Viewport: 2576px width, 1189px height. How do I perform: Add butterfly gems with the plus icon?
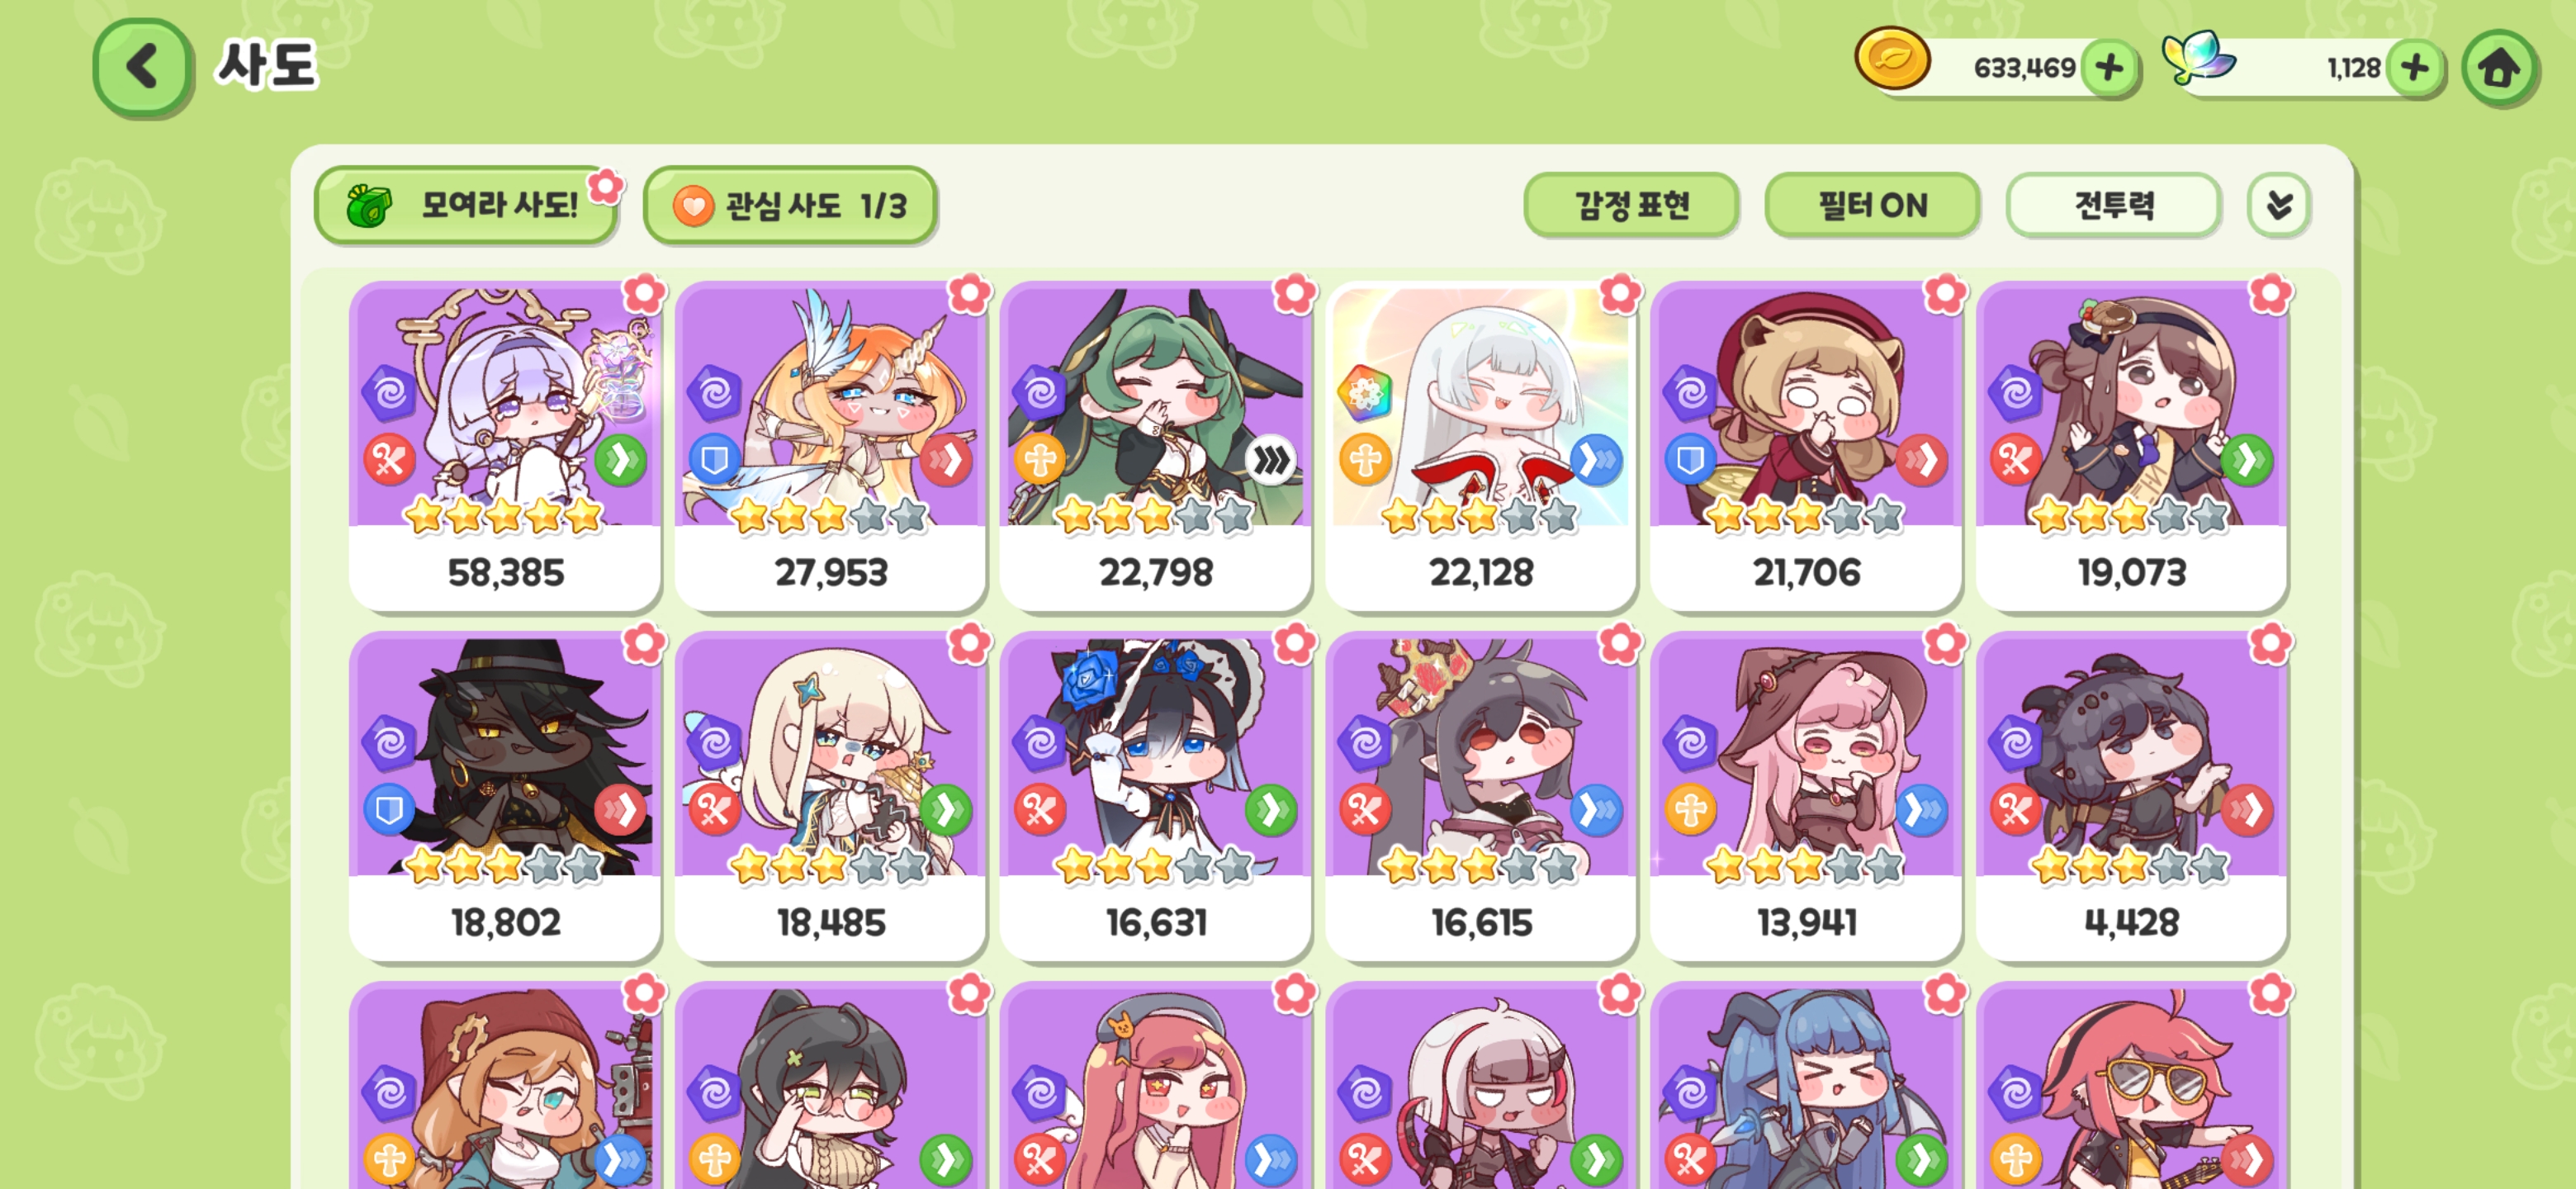[x=2415, y=68]
